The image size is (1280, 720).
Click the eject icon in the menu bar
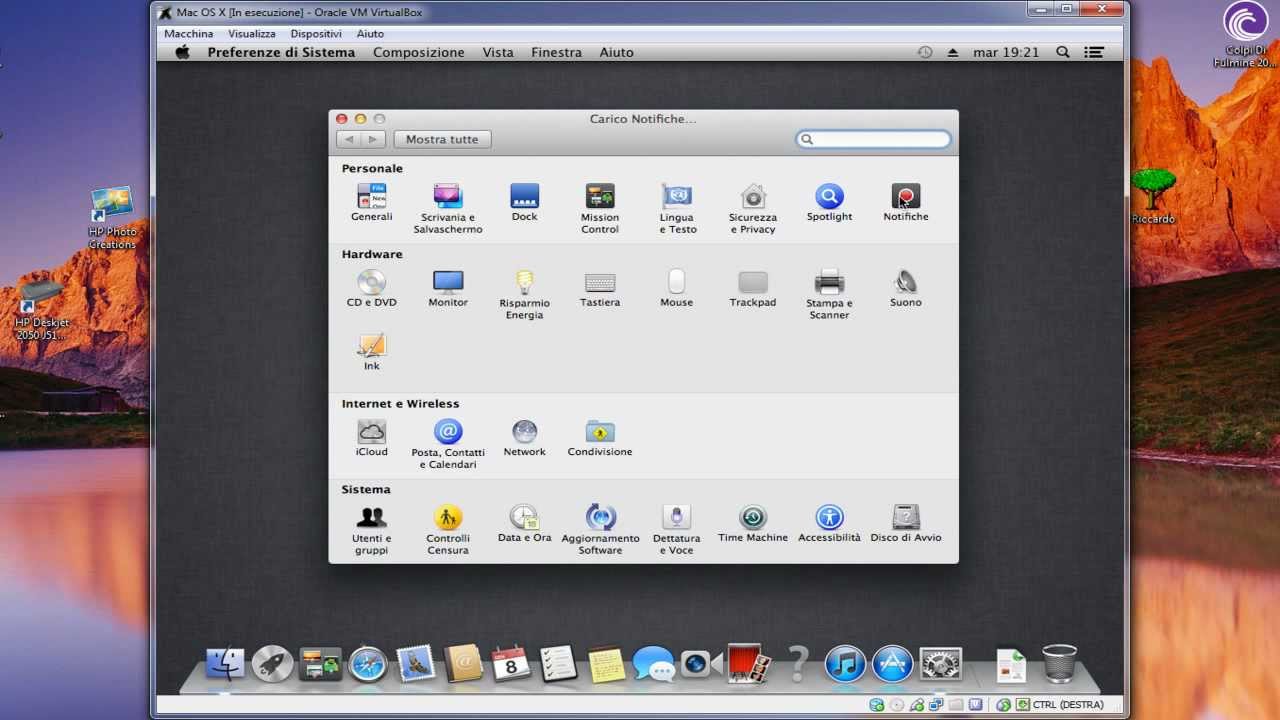[x=953, y=52]
